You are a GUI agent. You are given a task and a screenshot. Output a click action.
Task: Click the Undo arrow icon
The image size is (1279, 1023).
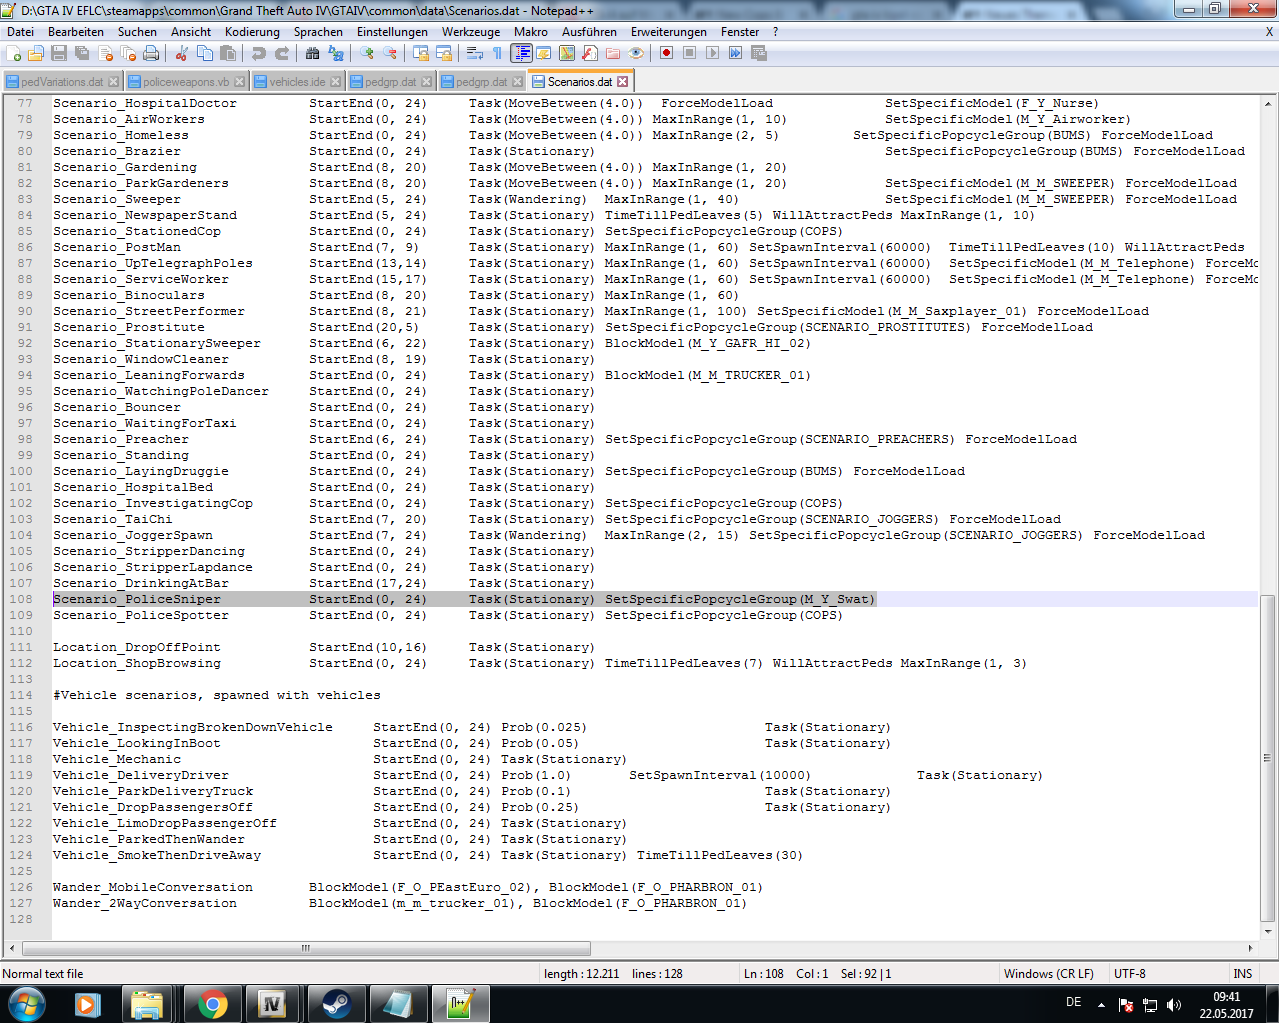click(259, 53)
